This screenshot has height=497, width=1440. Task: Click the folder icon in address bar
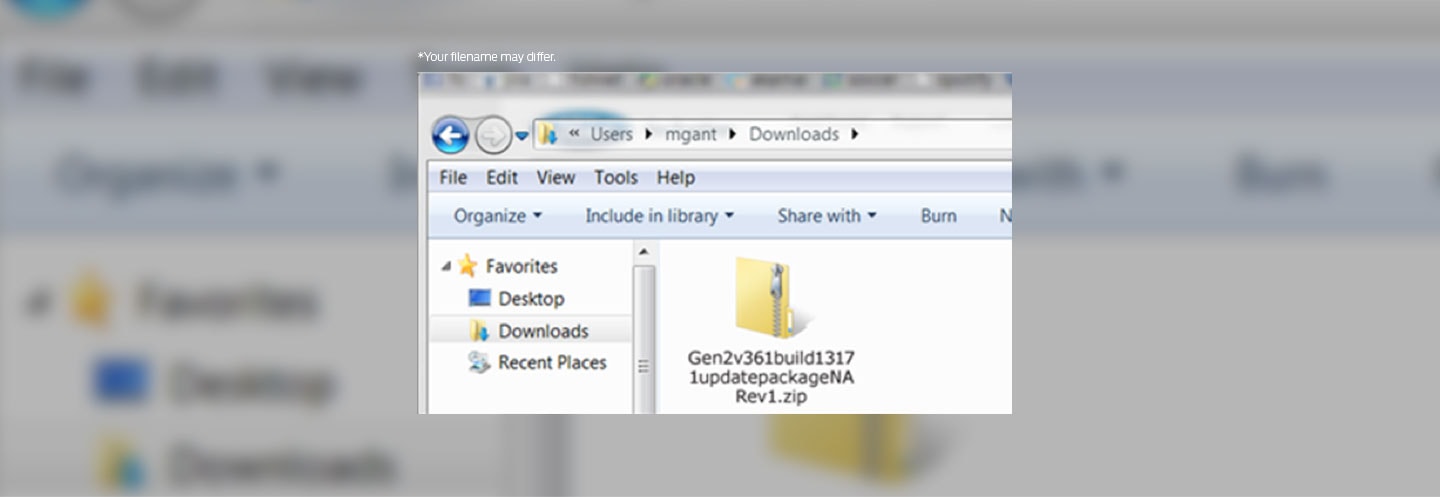pyautogui.click(x=548, y=134)
